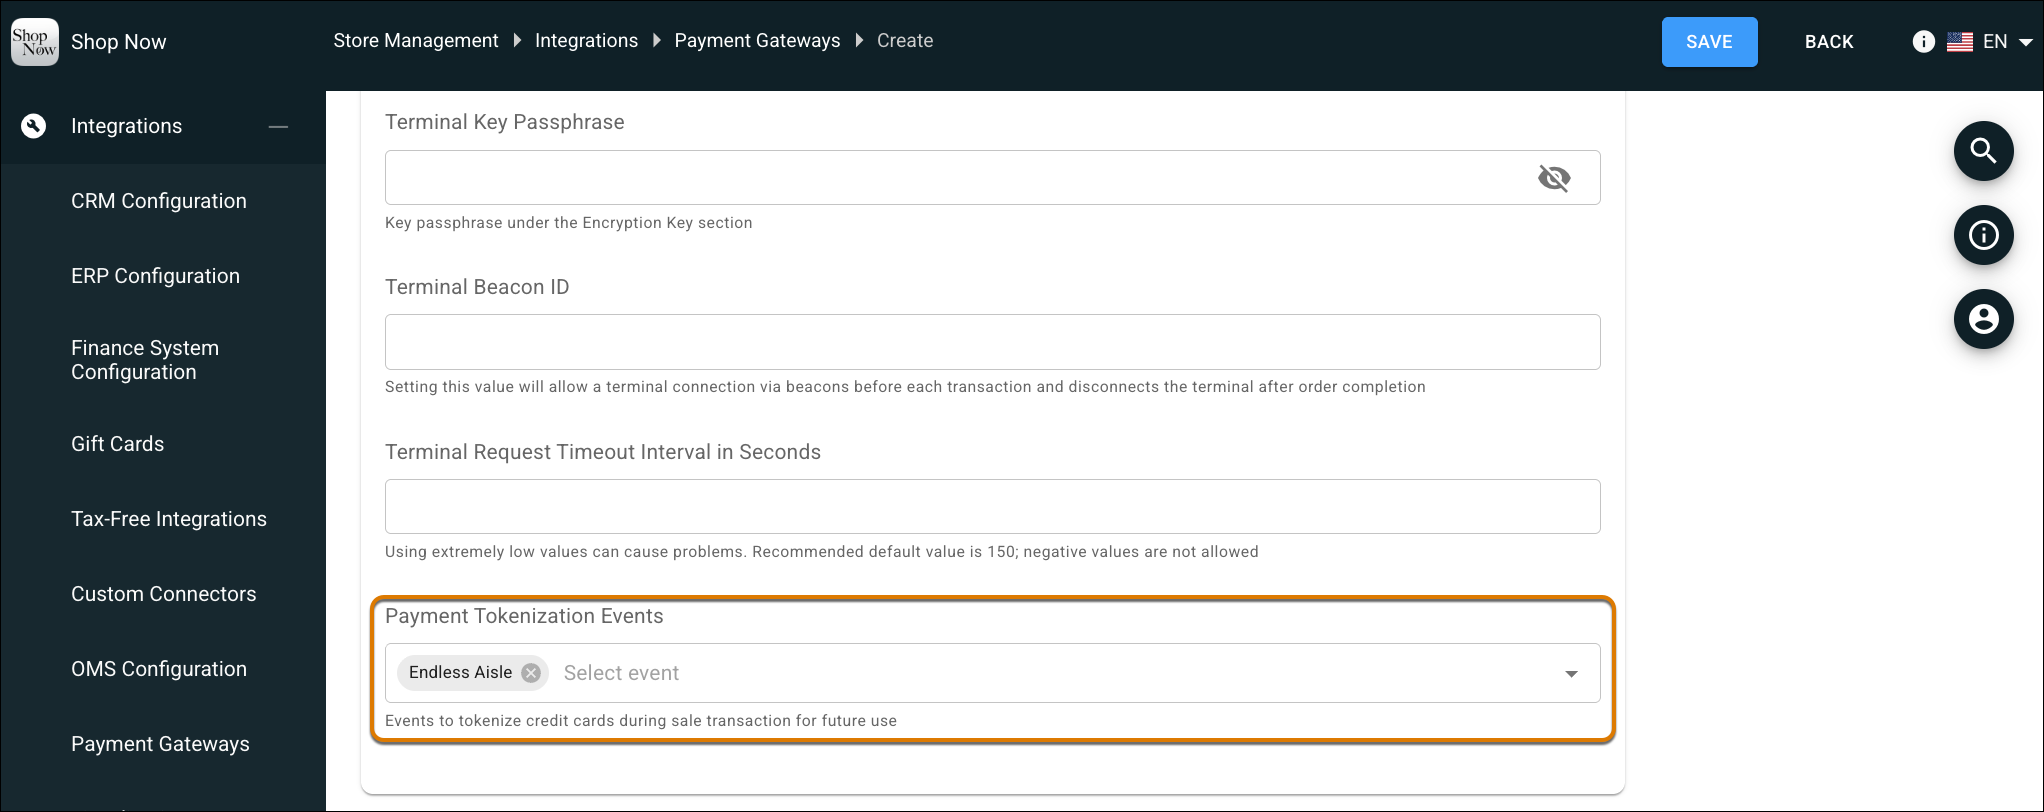Toggle passphrase visibility eye icon

click(x=1554, y=178)
